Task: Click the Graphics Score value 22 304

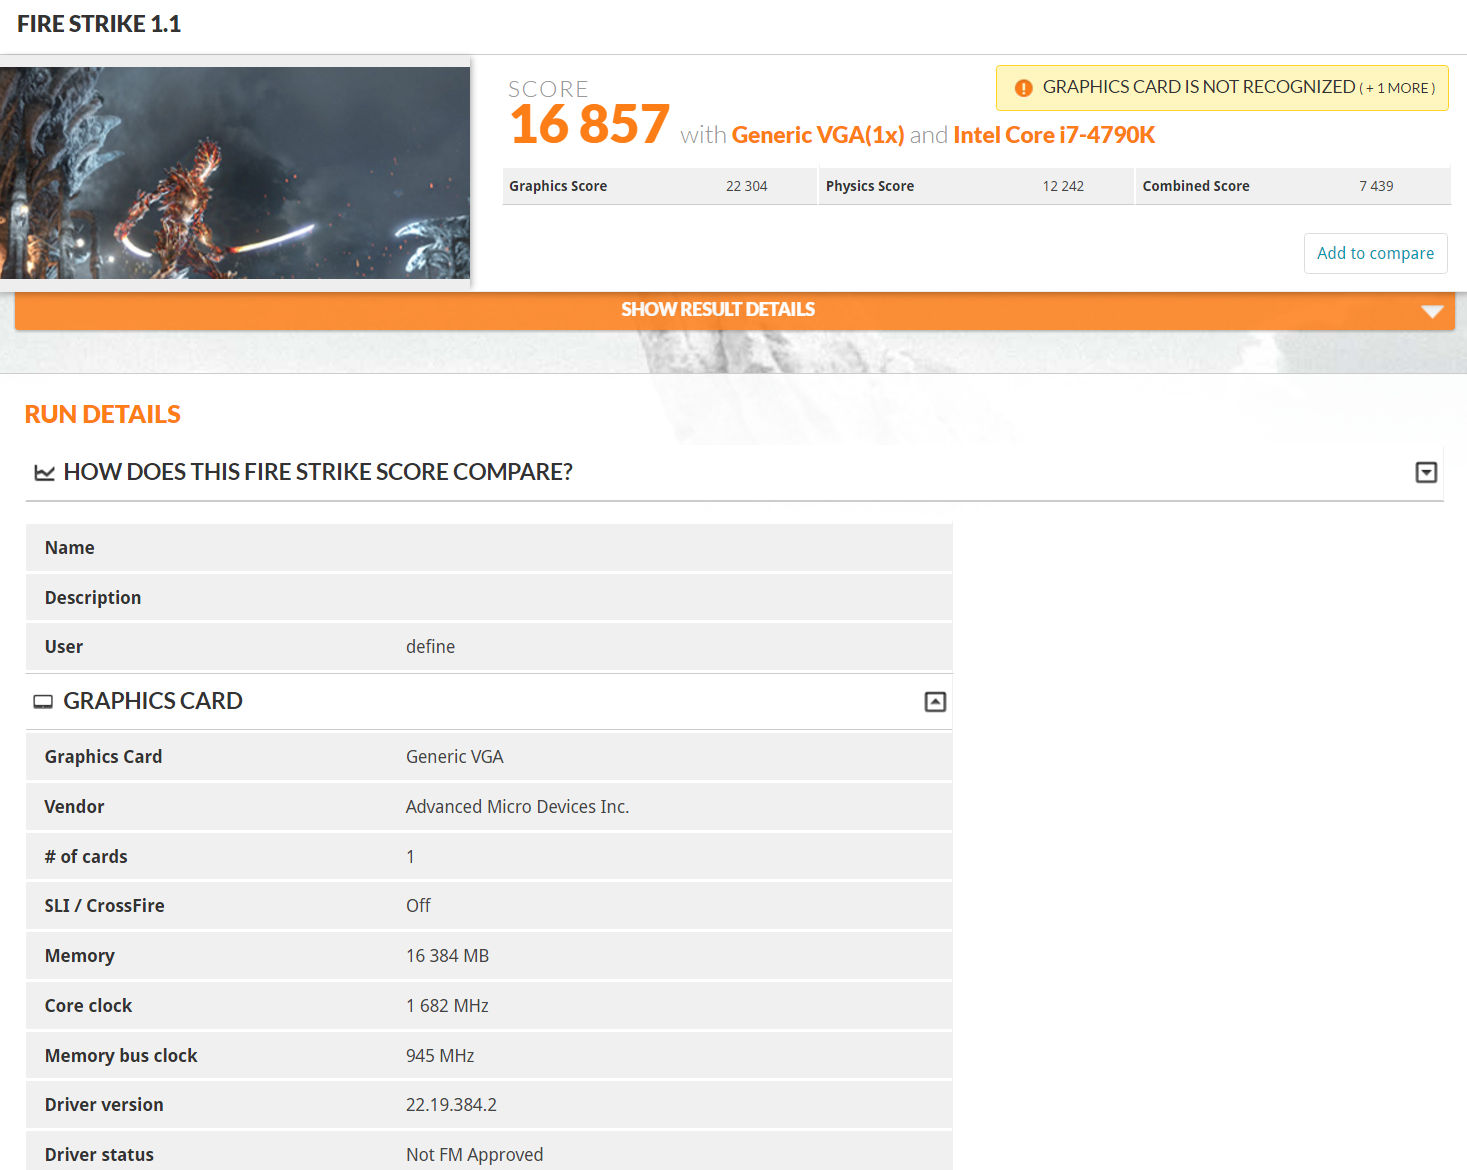Action: (747, 186)
